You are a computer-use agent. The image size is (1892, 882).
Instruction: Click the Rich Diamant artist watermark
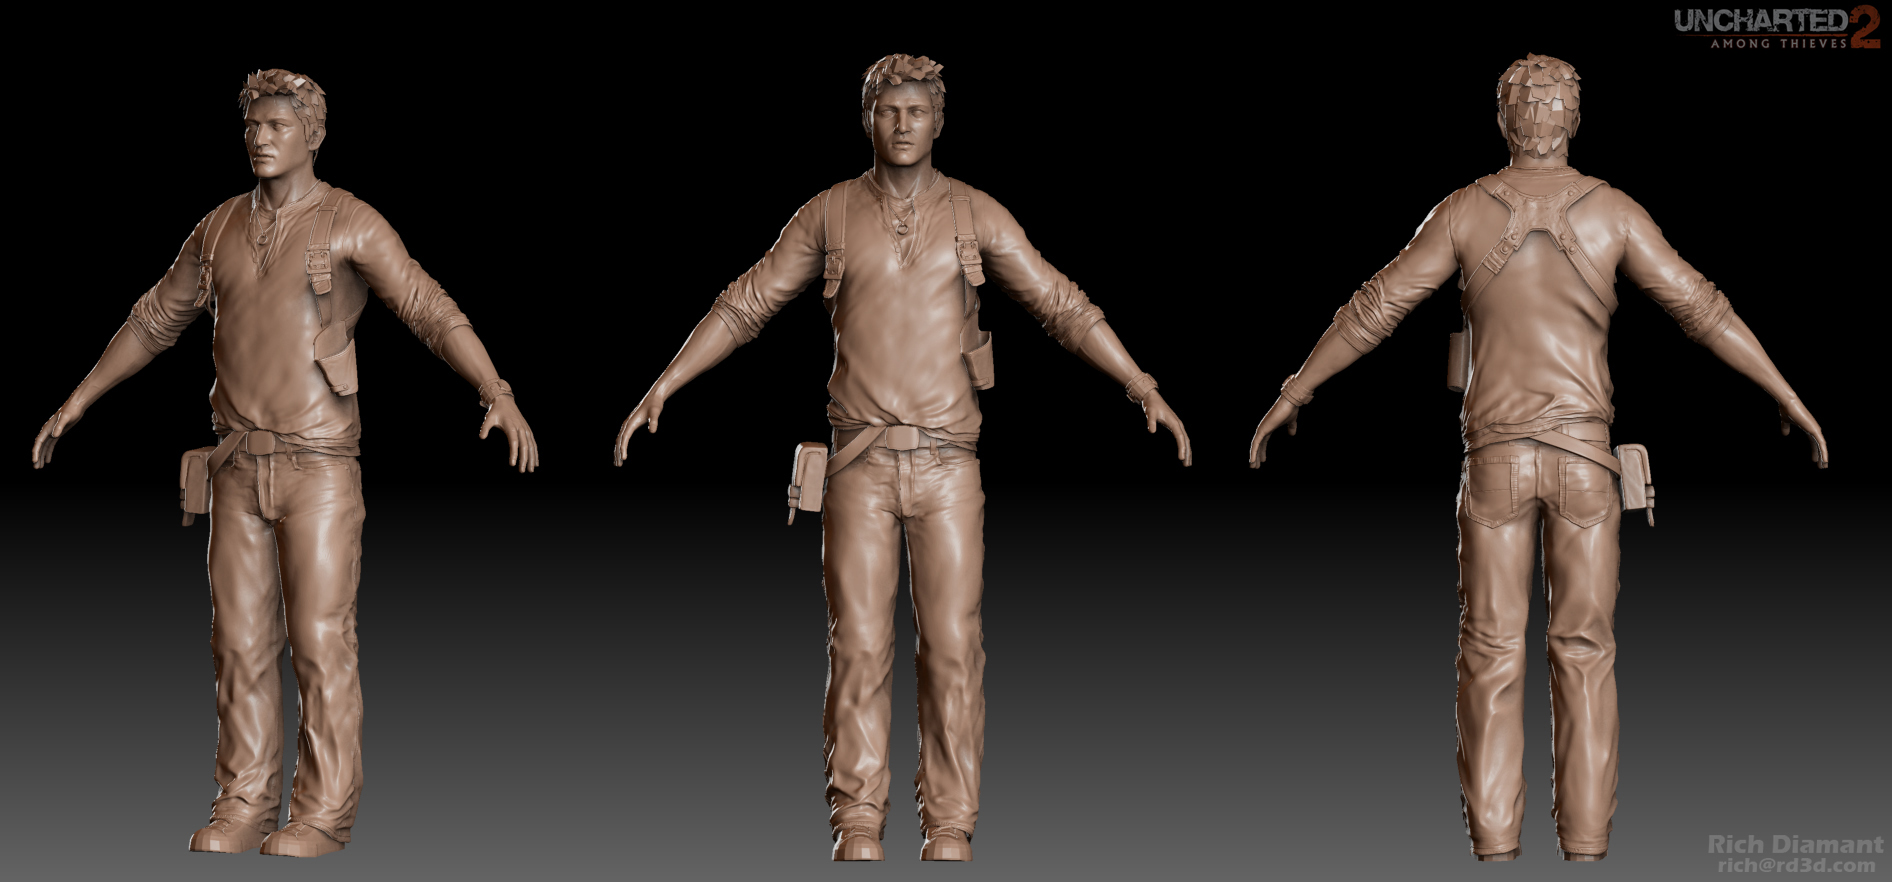point(1794,845)
